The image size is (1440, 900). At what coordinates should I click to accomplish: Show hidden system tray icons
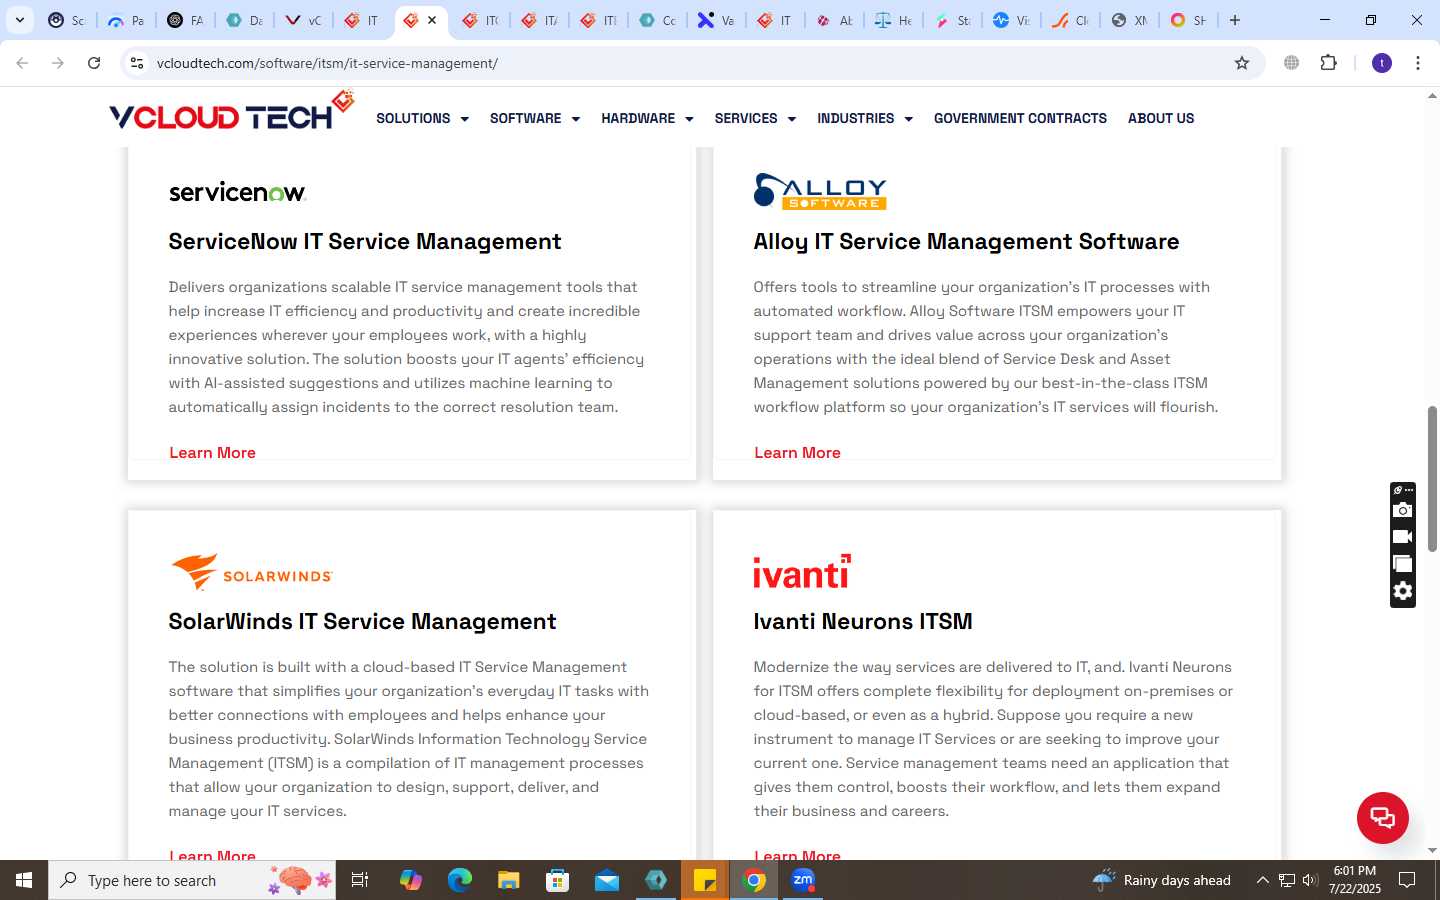(x=1262, y=880)
